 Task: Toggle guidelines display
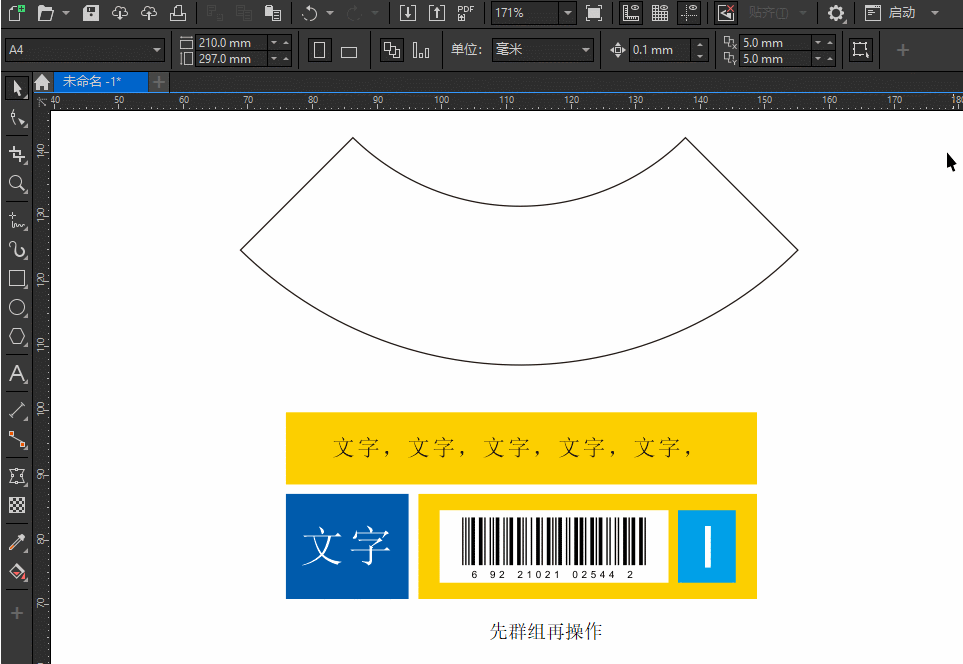(x=689, y=12)
